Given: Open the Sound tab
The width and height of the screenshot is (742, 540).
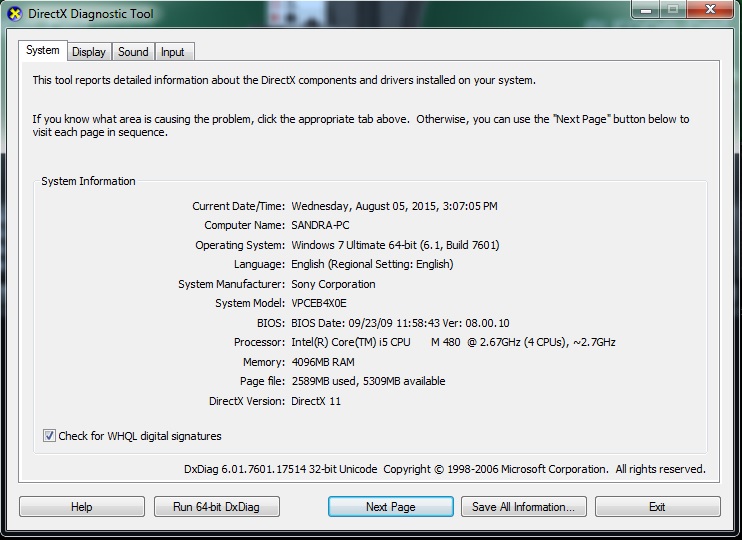Looking at the screenshot, I should coord(133,52).
